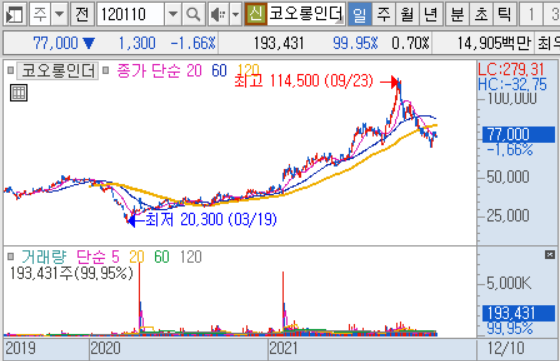Click the trading value 14,905백만
The image size is (560, 361).
click(x=494, y=43)
